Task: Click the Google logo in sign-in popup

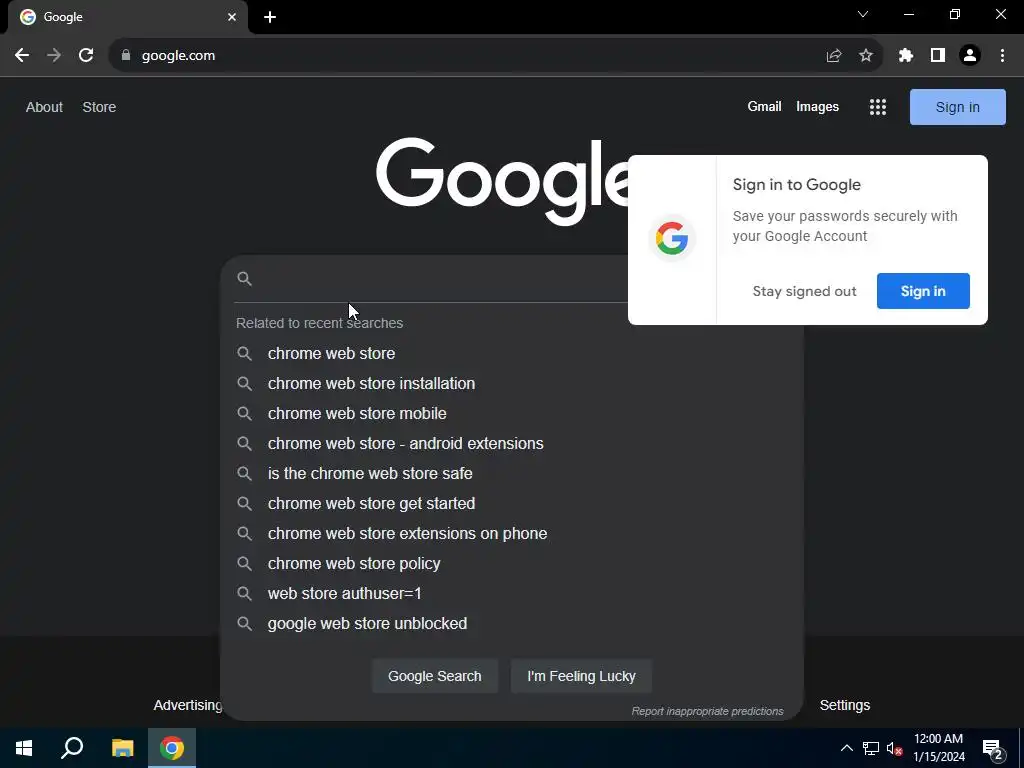Action: click(672, 238)
